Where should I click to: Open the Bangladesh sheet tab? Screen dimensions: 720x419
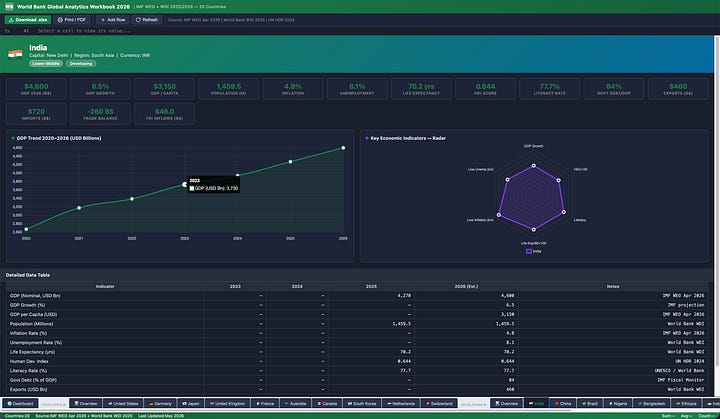click(x=652, y=403)
